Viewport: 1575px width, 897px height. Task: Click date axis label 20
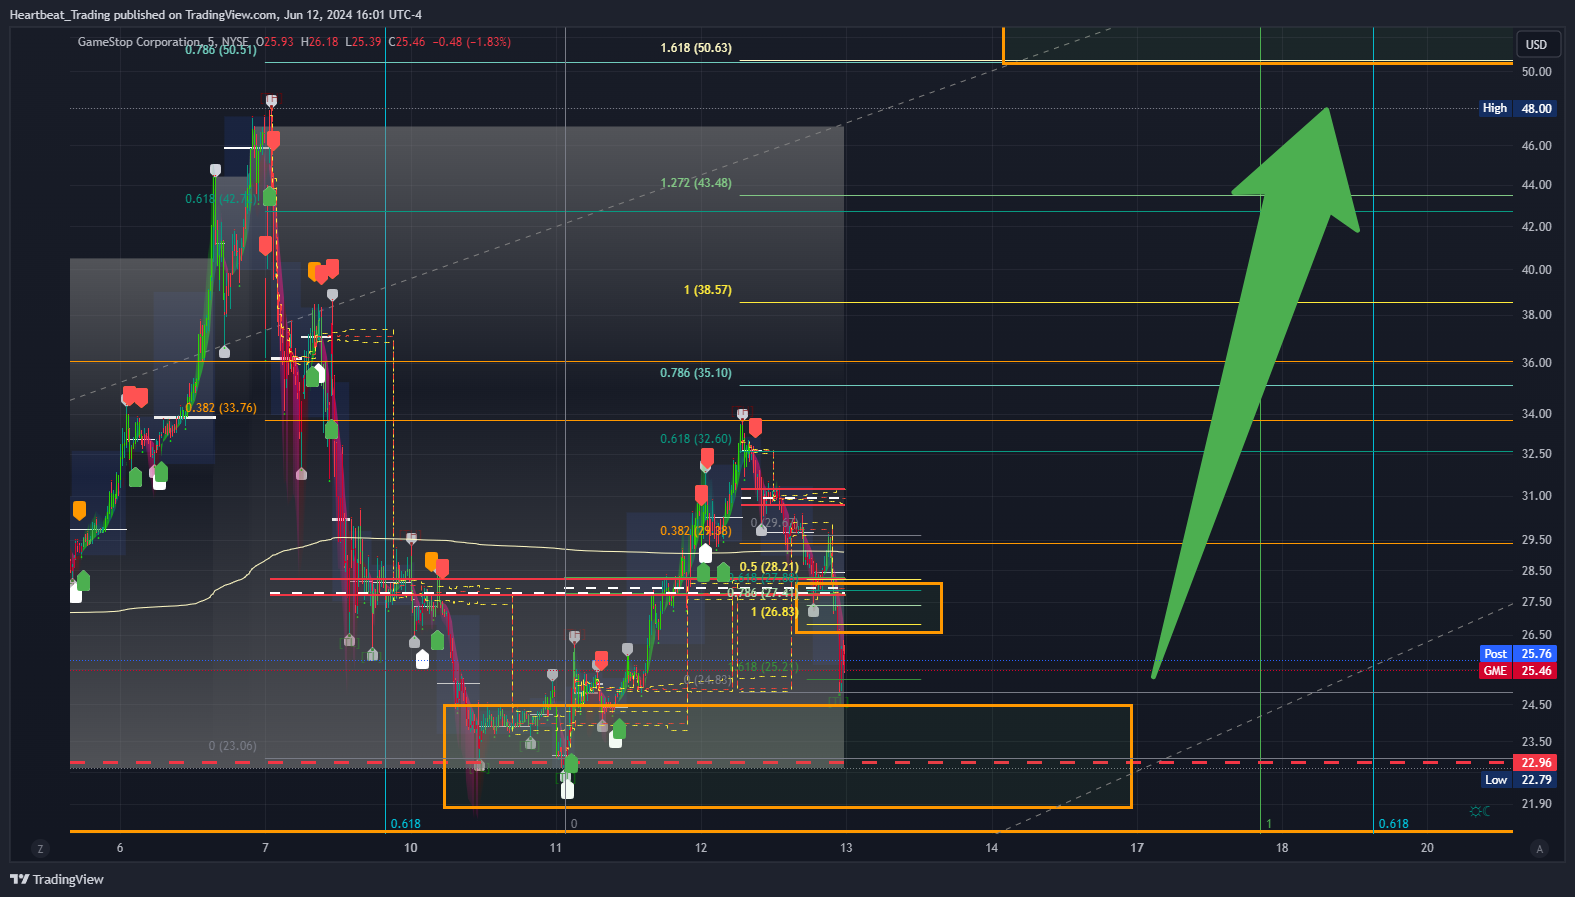coord(1427,848)
